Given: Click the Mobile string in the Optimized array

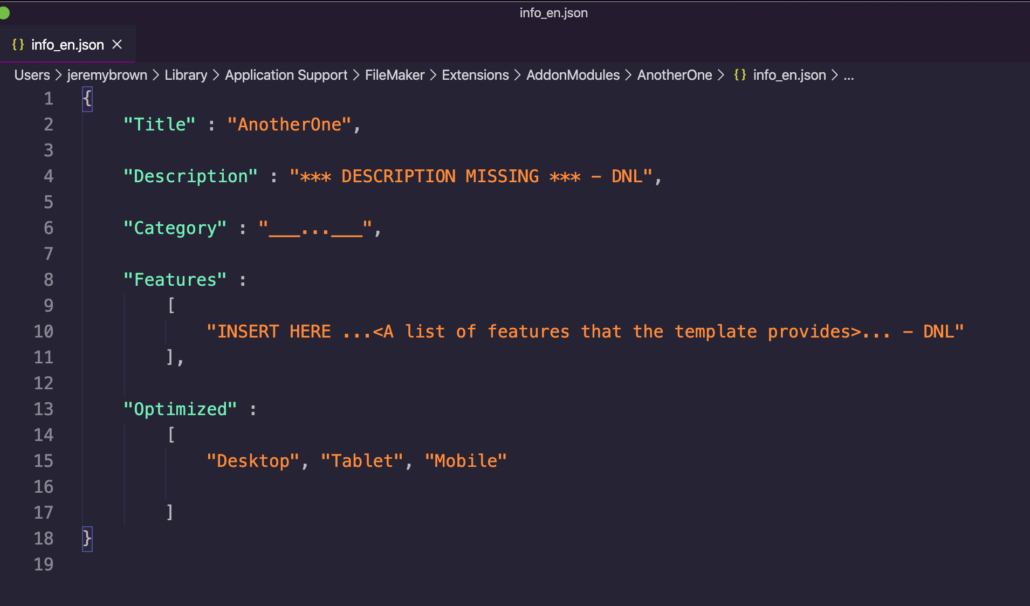Looking at the screenshot, I should (466, 460).
